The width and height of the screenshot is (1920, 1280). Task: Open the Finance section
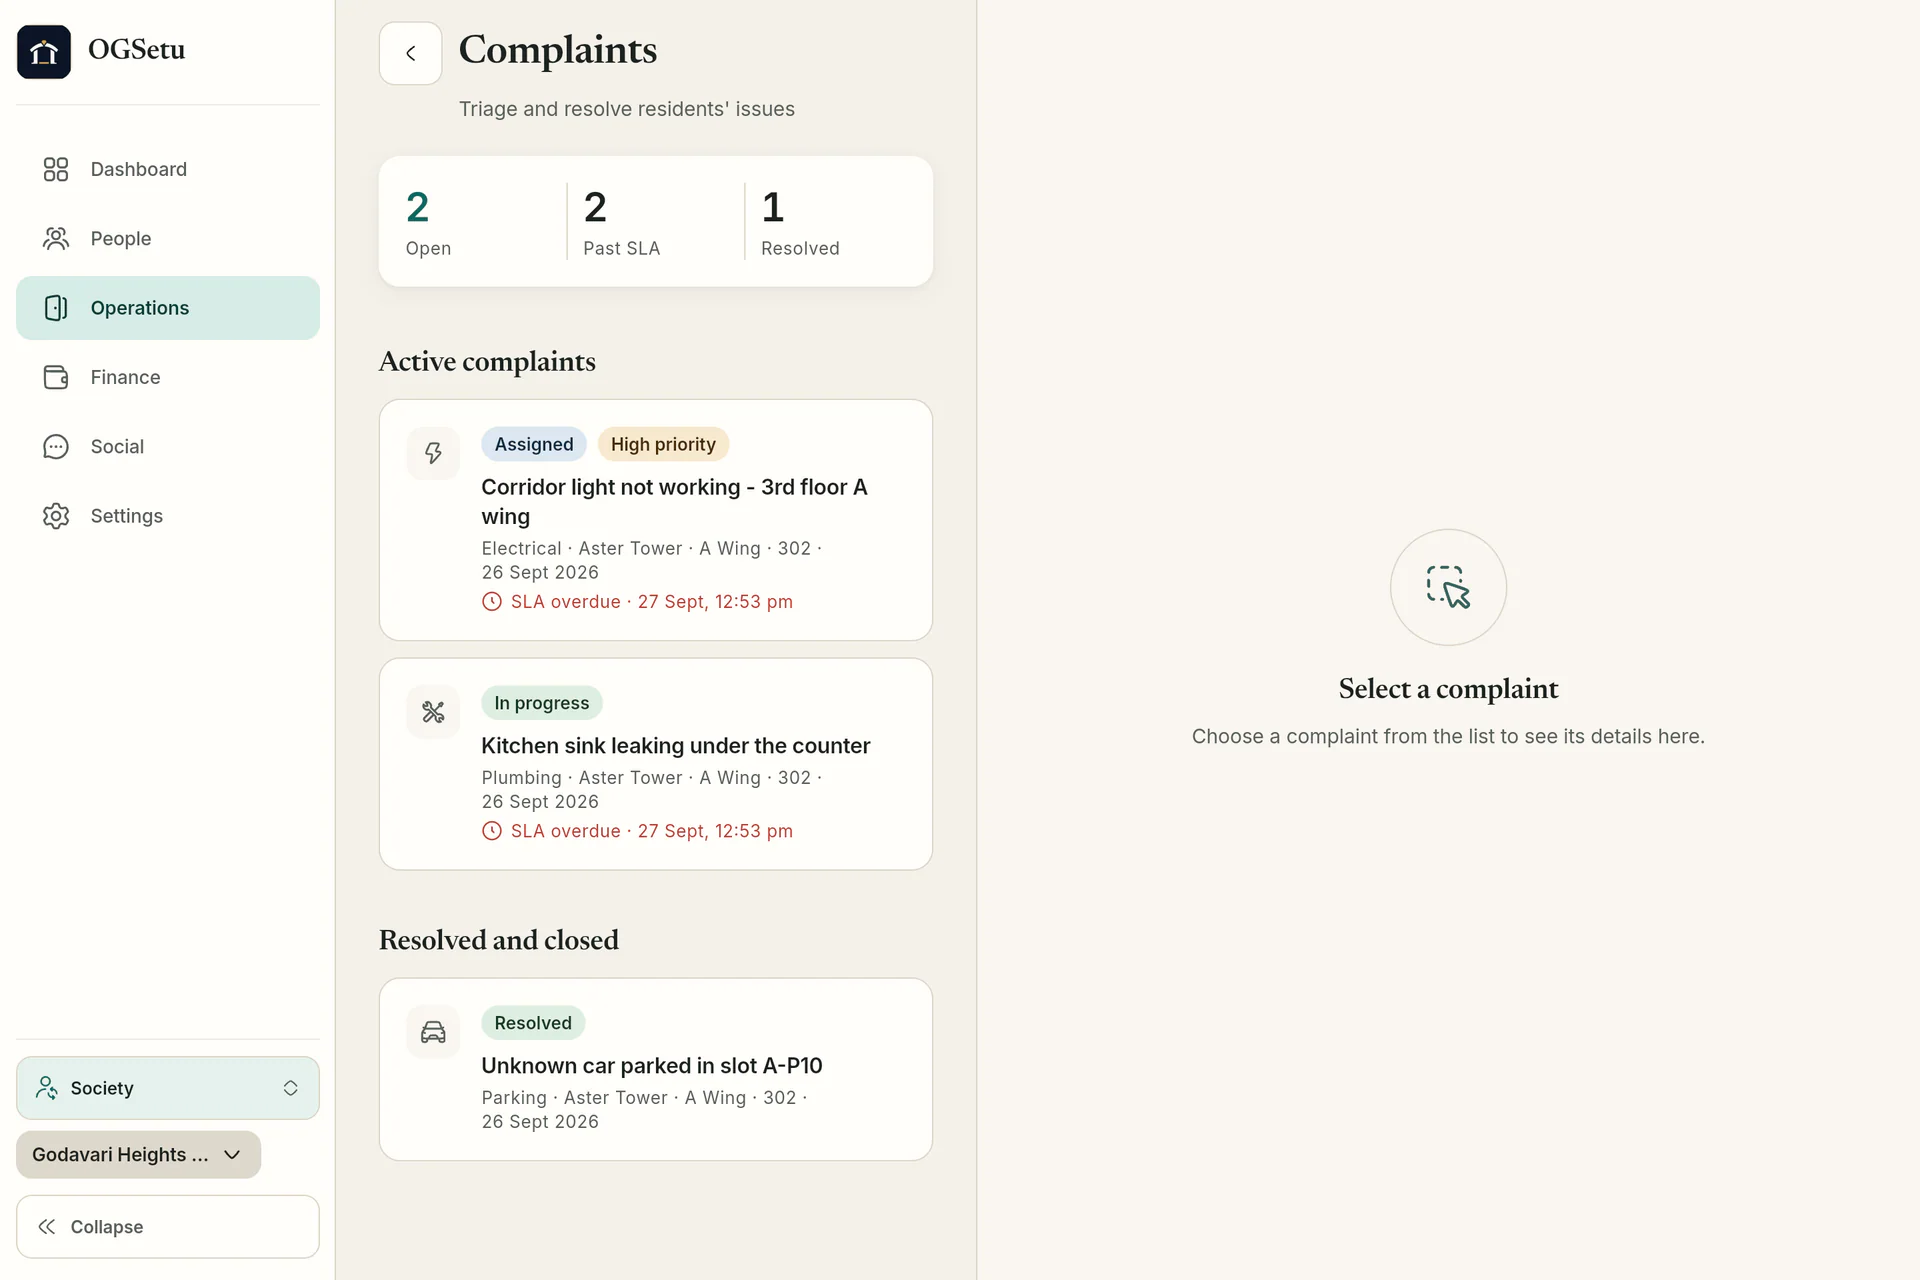point(168,377)
